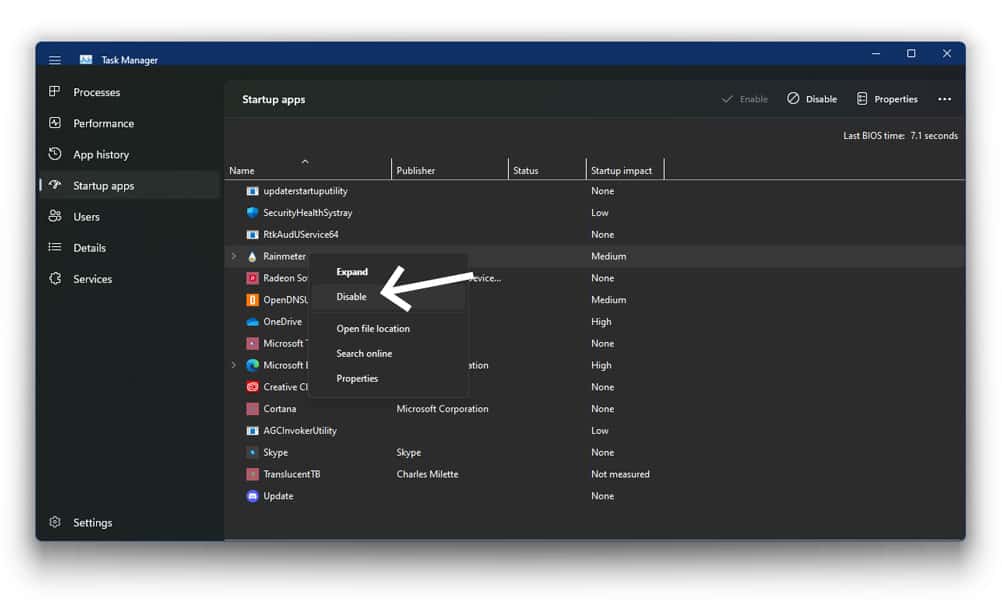1002x600 pixels.
Task: Select the Skype startup entry
Action: (594, 452)
